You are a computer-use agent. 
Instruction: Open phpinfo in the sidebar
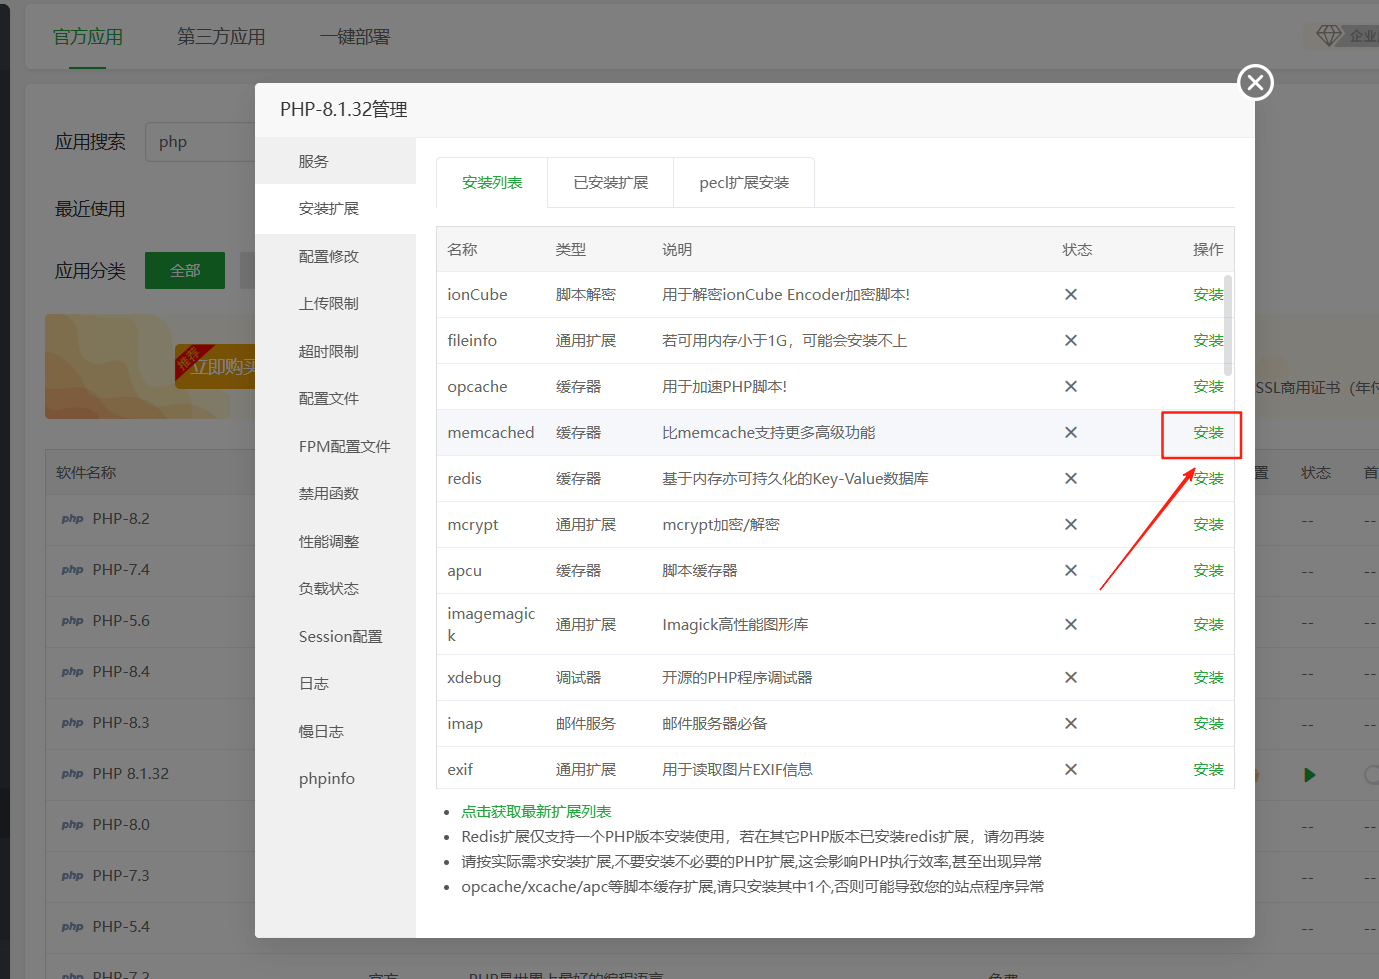pyautogui.click(x=335, y=778)
